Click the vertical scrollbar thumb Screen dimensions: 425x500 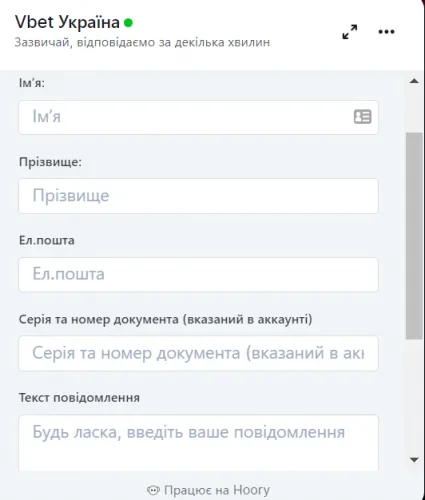[414, 236]
